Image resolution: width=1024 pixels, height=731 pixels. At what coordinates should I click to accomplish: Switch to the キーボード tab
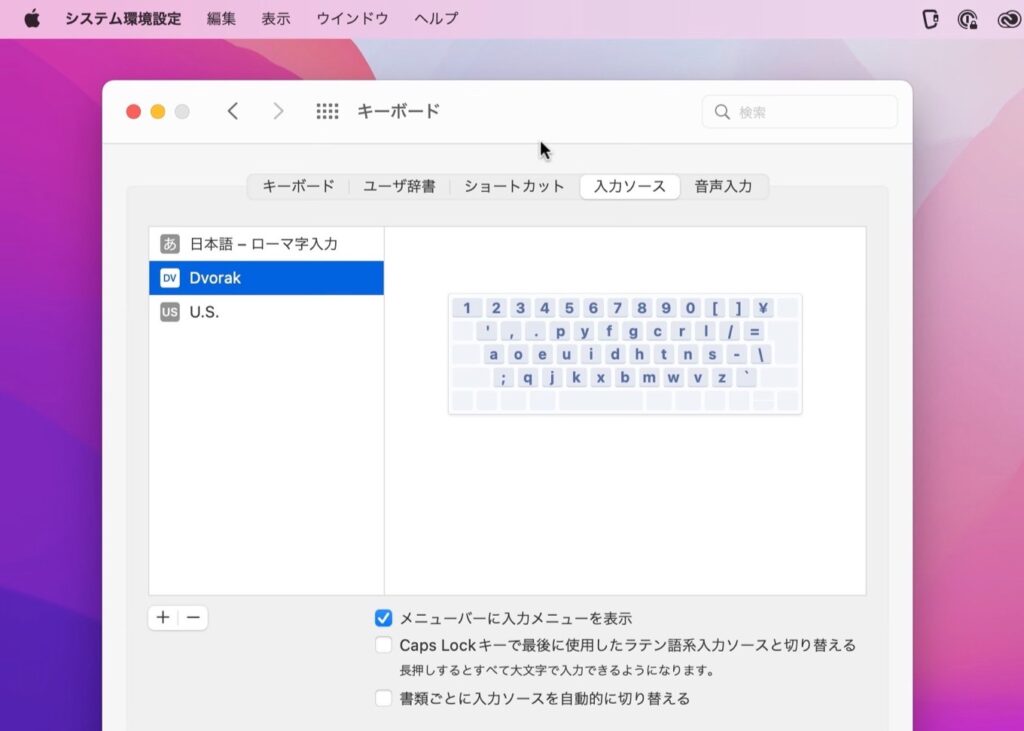coord(298,186)
